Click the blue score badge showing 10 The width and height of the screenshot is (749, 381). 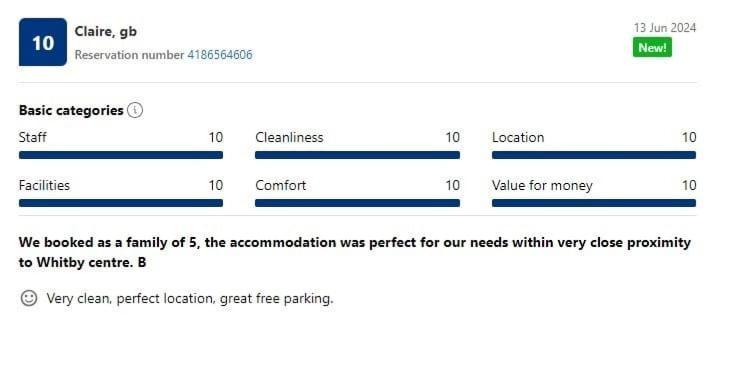pos(43,42)
